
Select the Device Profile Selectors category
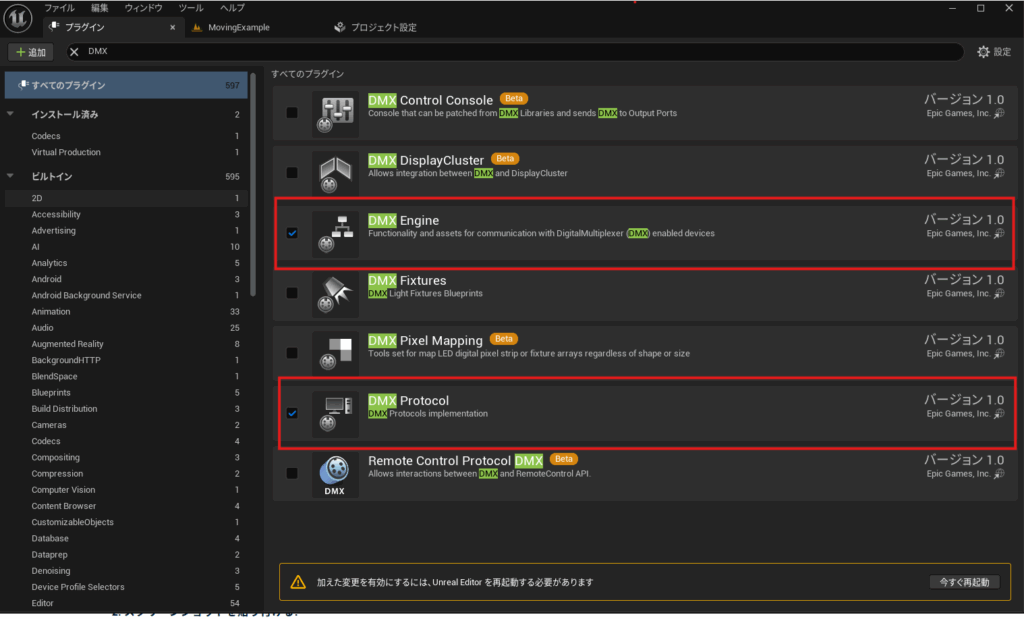[x=126, y=587]
